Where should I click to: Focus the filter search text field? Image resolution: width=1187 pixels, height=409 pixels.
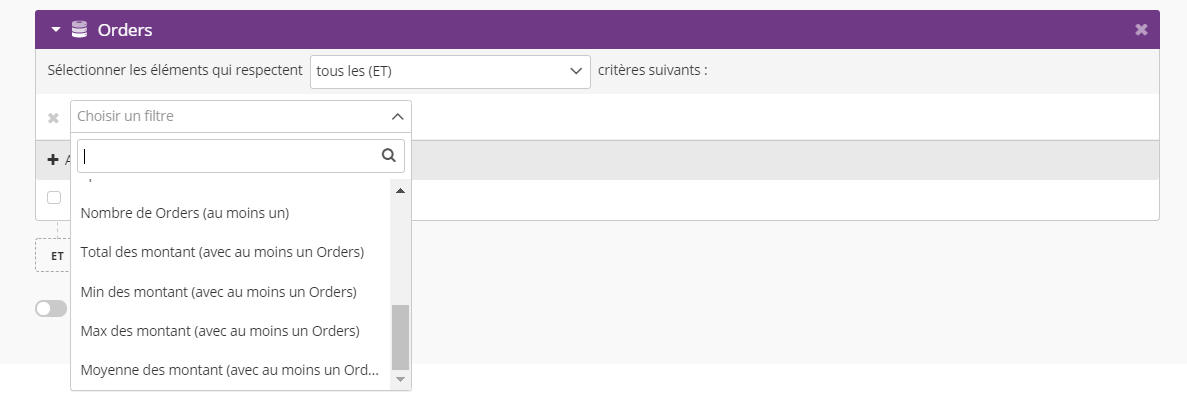[228, 156]
